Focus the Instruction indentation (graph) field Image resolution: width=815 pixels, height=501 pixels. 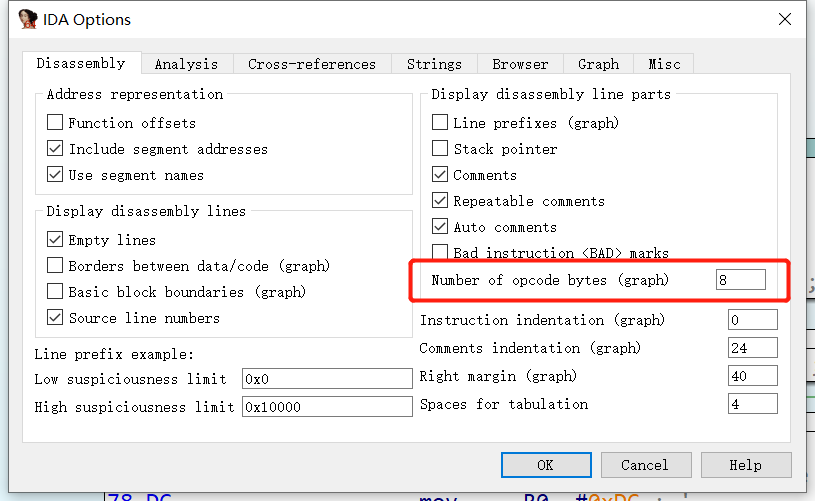753,320
